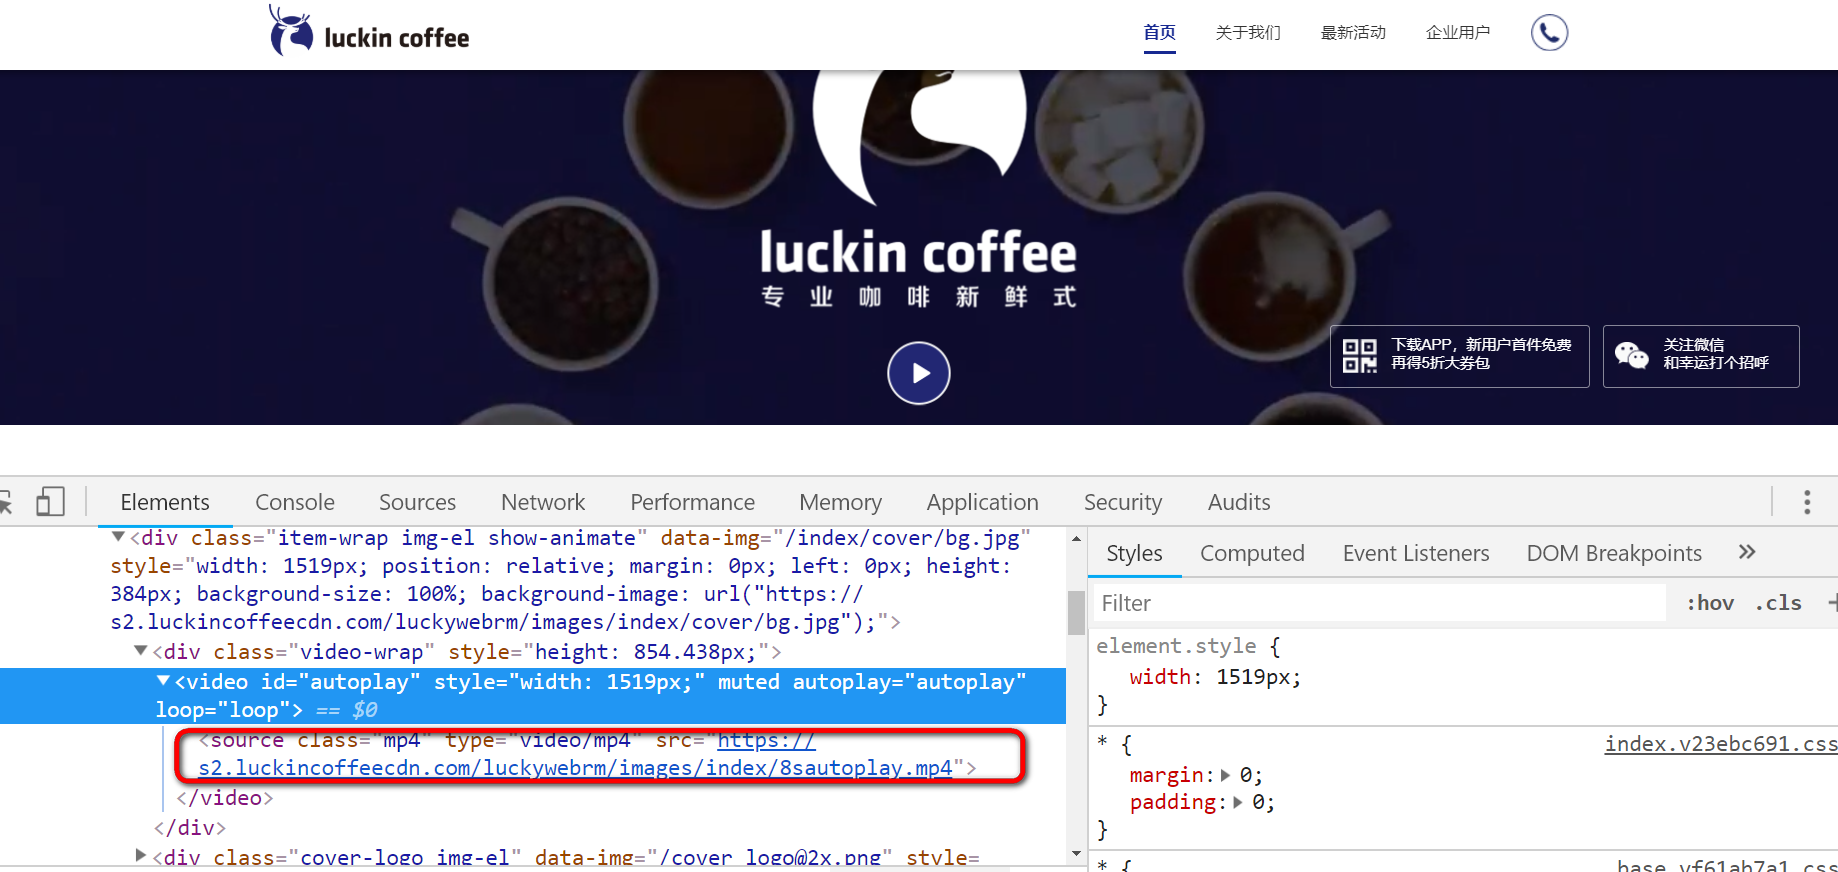Expand the cover-logo div node

click(x=141, y=856)
